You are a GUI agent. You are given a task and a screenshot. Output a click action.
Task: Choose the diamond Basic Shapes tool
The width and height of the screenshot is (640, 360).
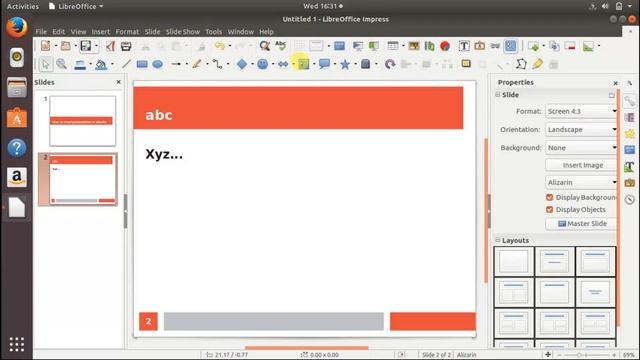(x=242, y=64)
